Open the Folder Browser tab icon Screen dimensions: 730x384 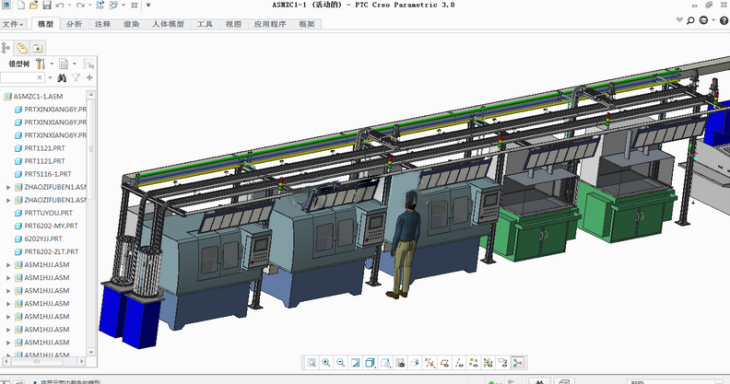coord(22,48)
